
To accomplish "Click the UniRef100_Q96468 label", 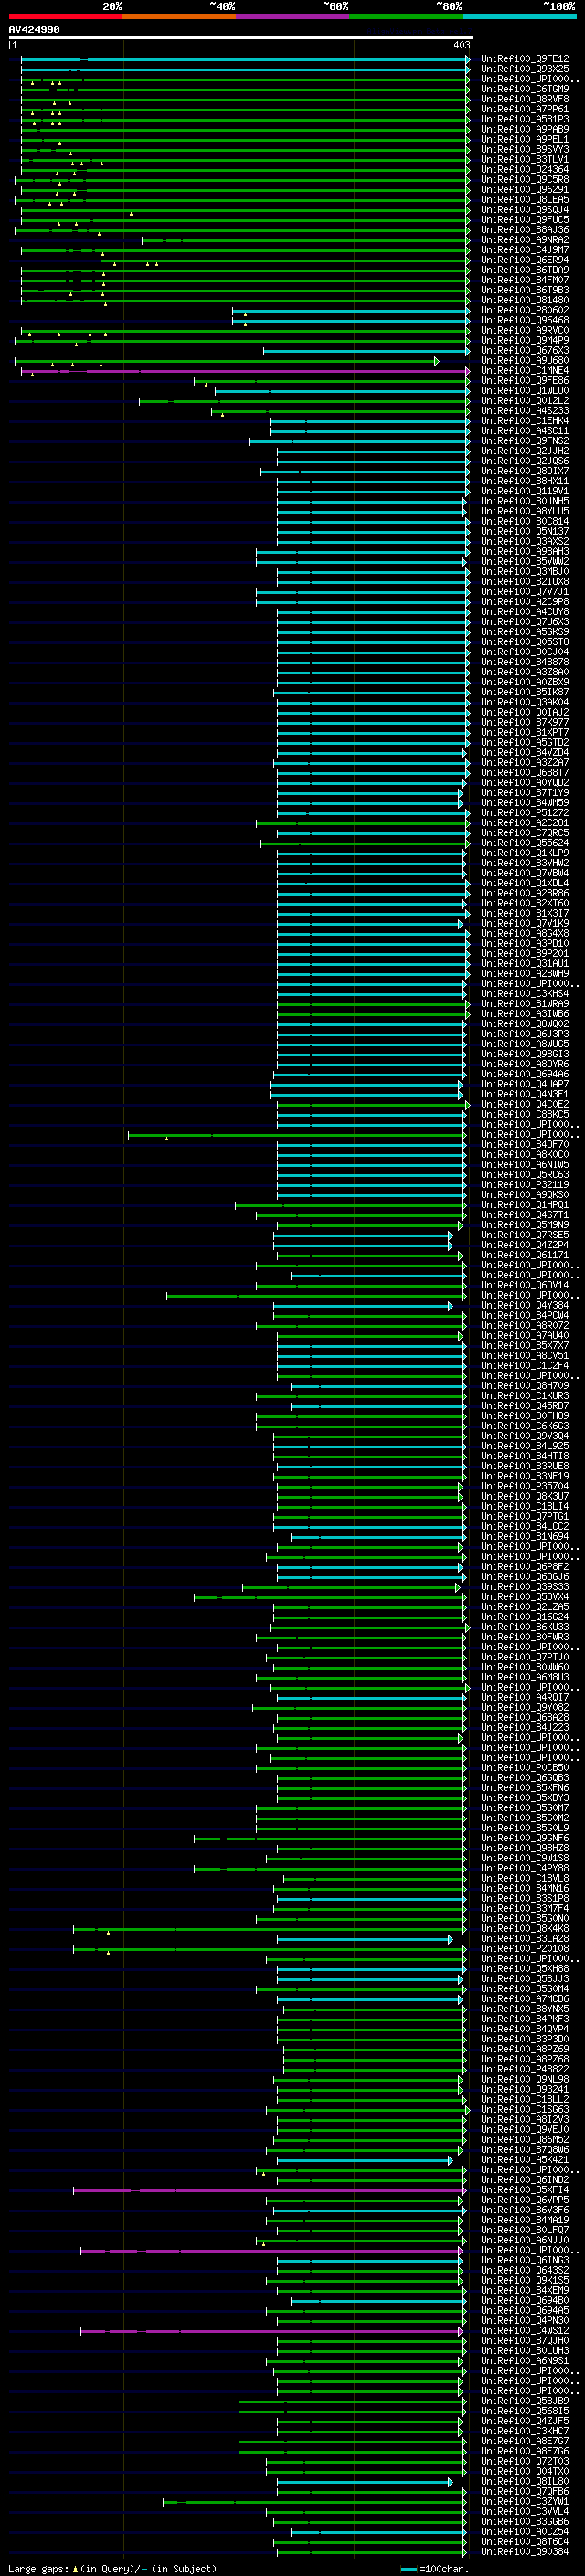I will point(525,320).
